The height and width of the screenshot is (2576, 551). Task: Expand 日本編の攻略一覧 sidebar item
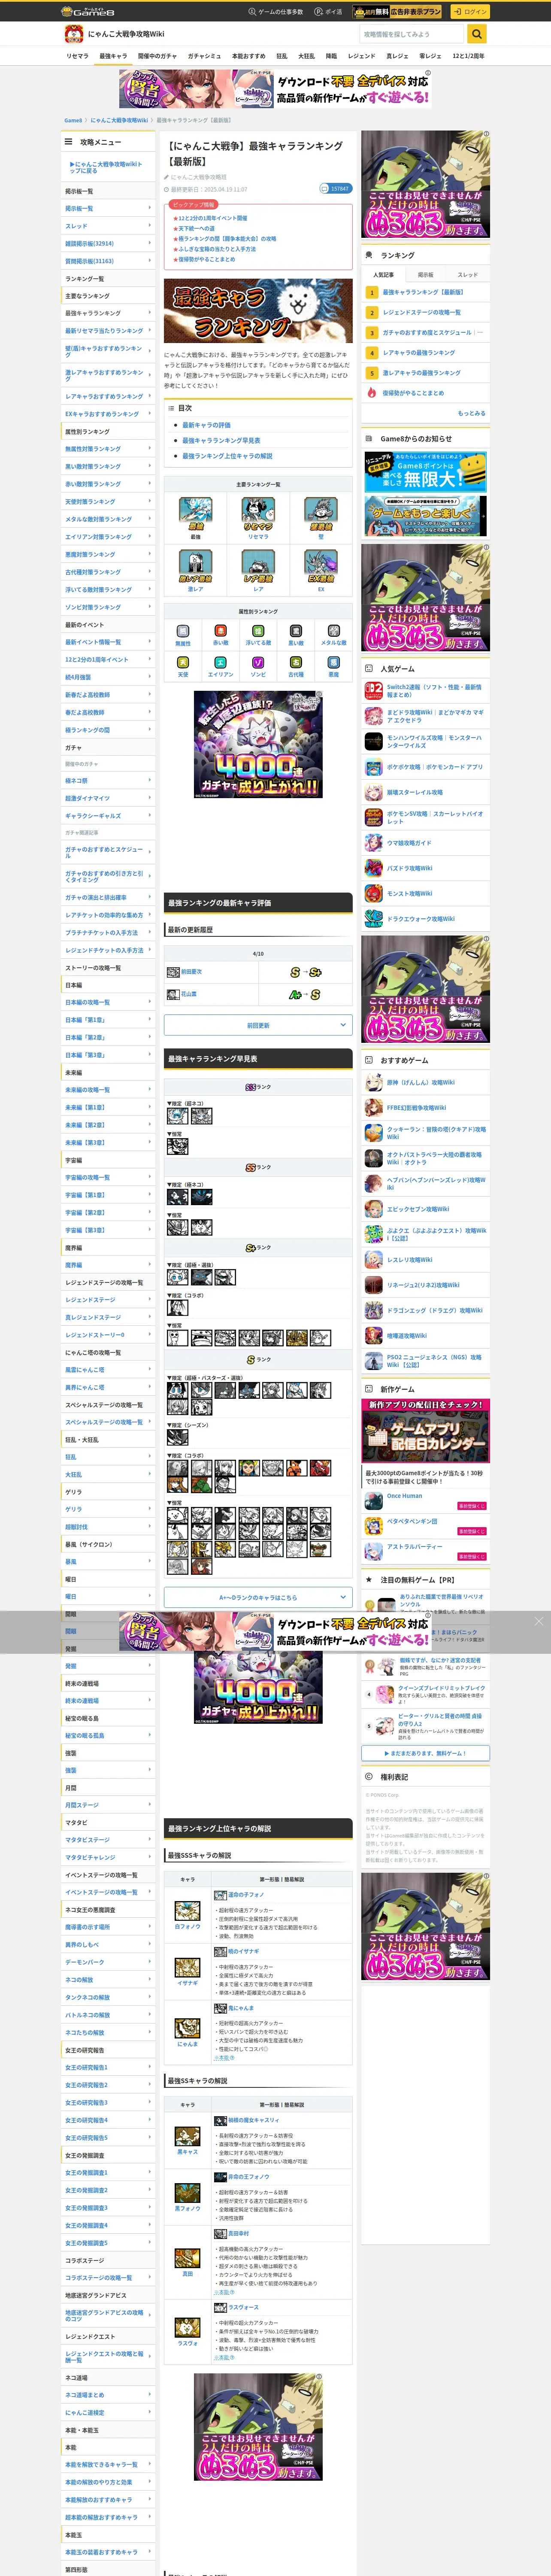pos(108,1002)
